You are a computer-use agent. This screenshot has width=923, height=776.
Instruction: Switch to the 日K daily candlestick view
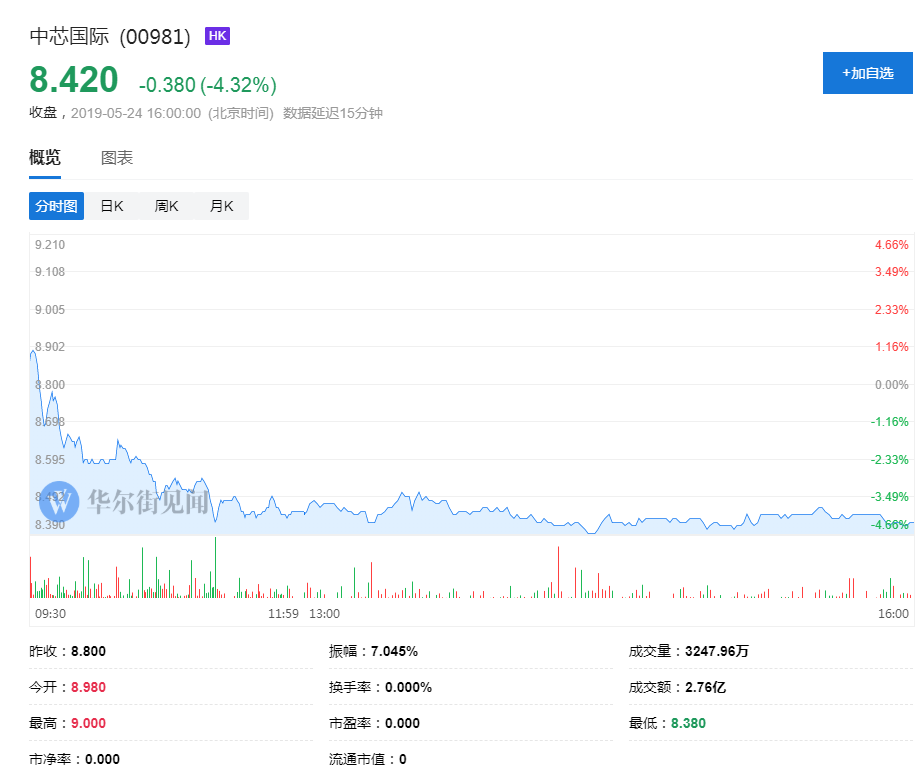coord(112,206)
